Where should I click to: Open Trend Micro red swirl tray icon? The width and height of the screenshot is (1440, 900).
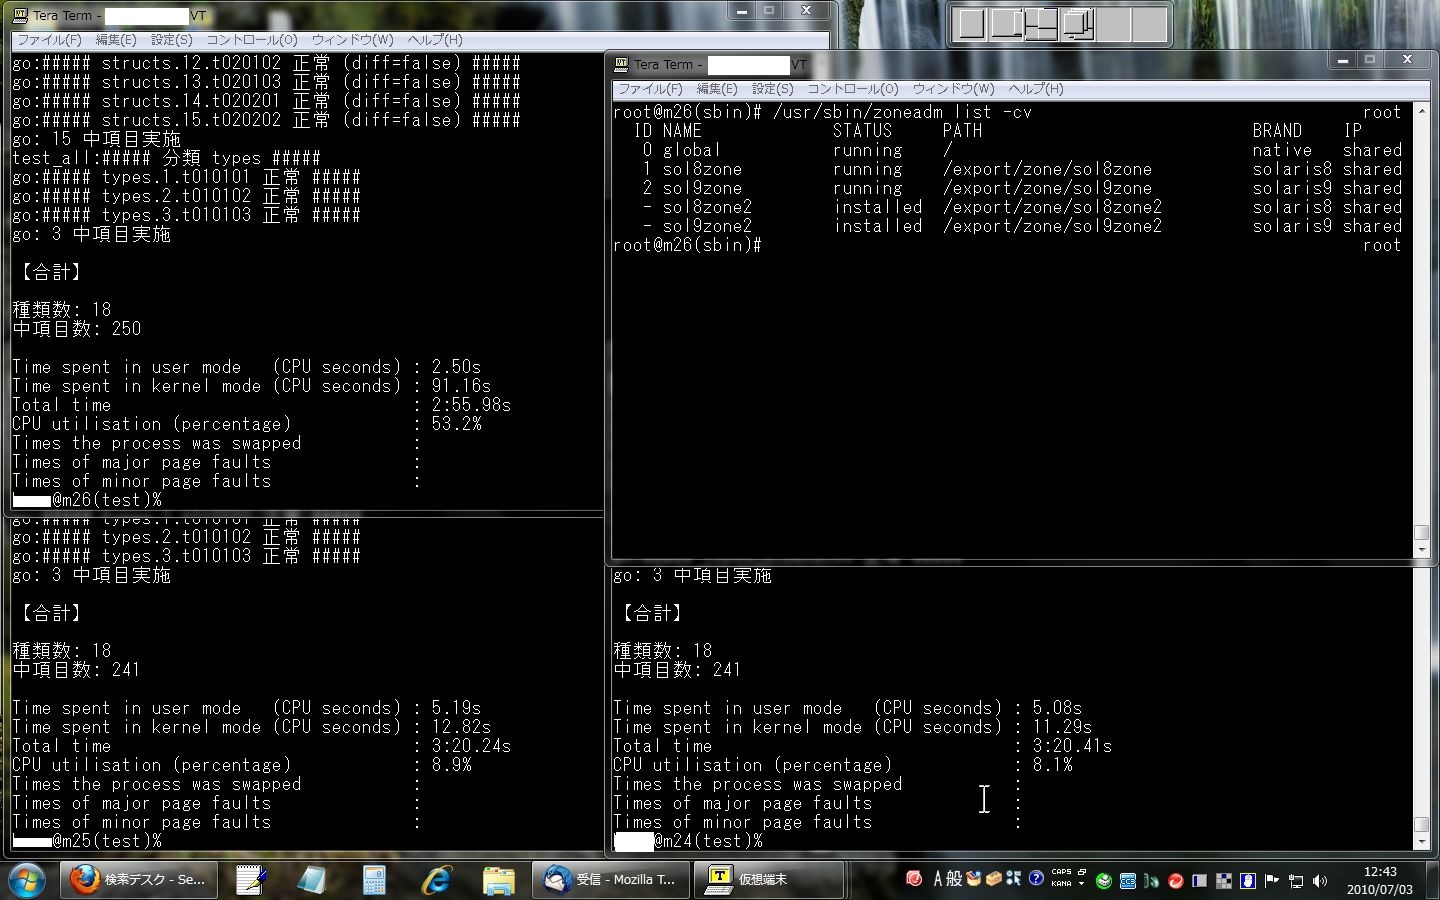pos(1176,881)
